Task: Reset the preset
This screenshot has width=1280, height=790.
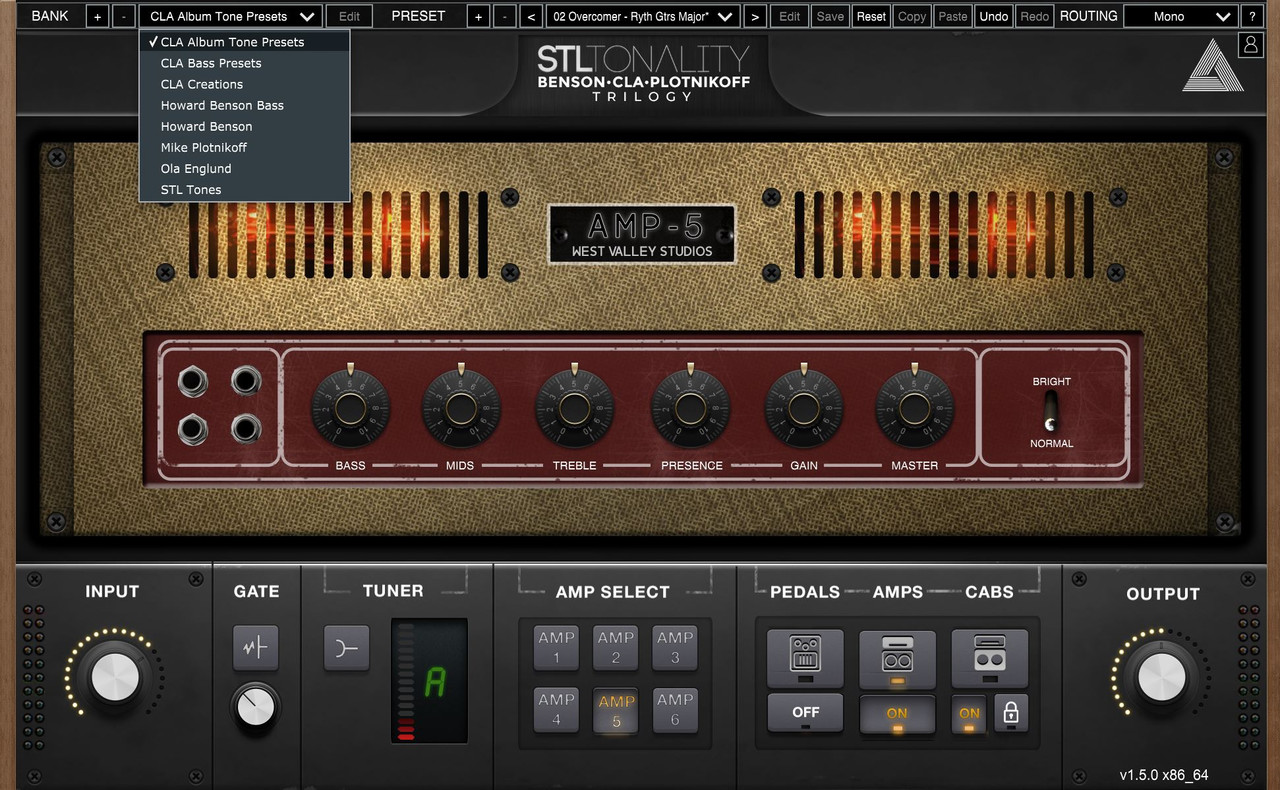Action: [x=871, y=16]
